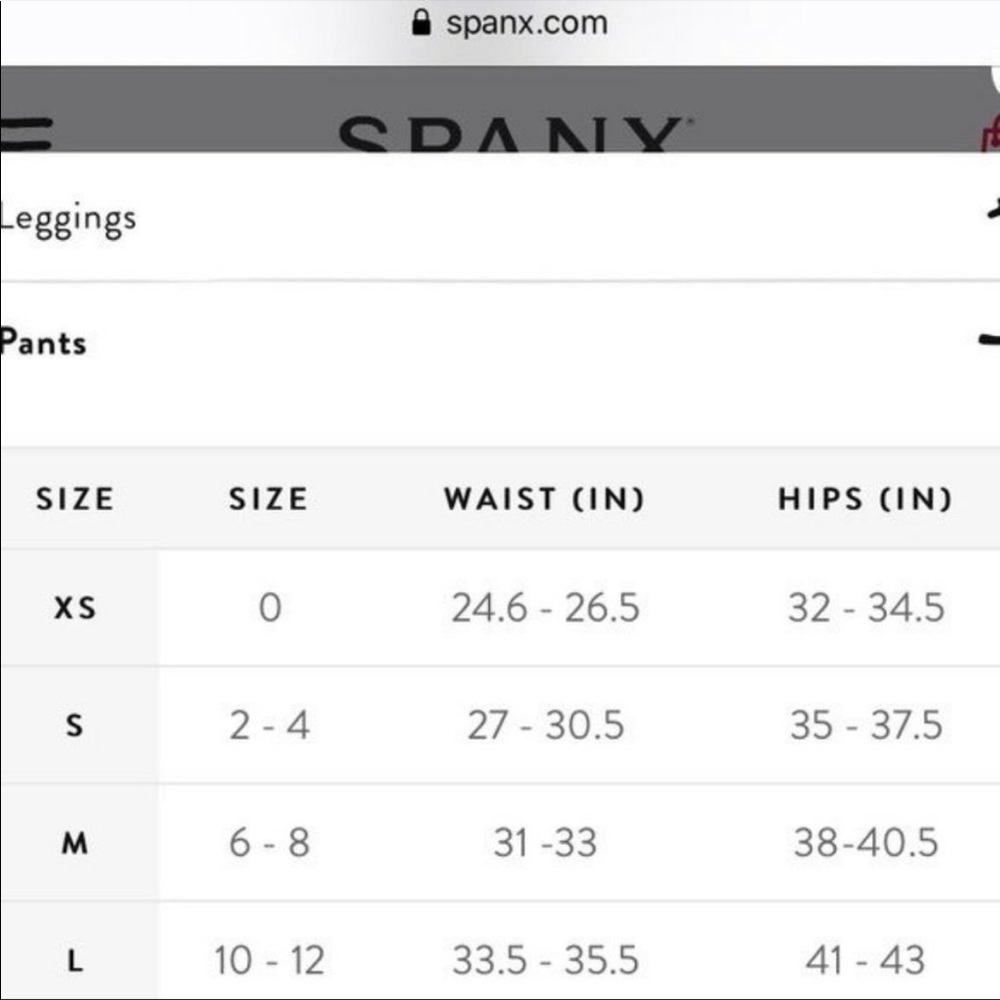Click the WAIST (IN) column header
This screenshot has height=1000, width=1000.
546,498
